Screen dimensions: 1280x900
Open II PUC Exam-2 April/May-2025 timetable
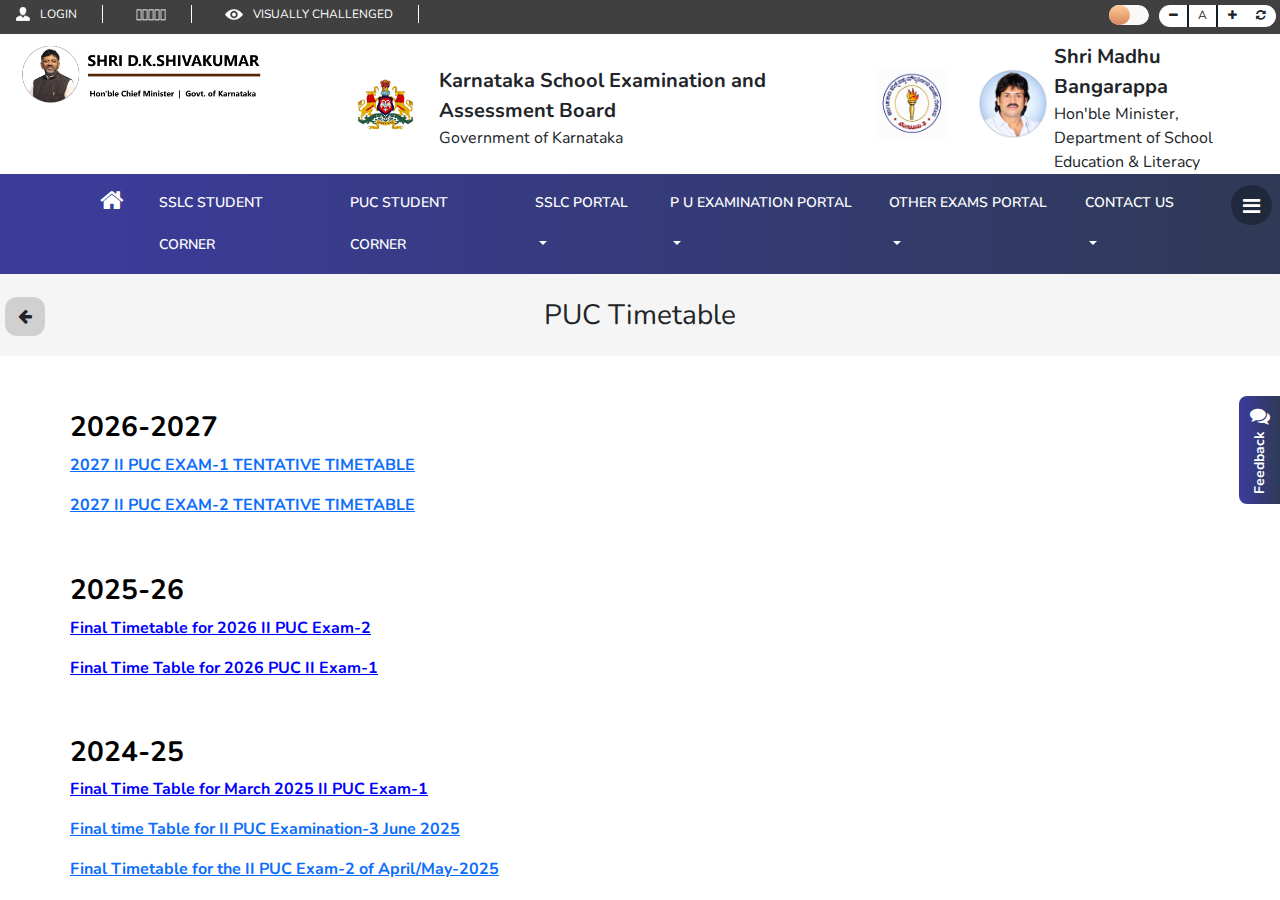(284, 869)
